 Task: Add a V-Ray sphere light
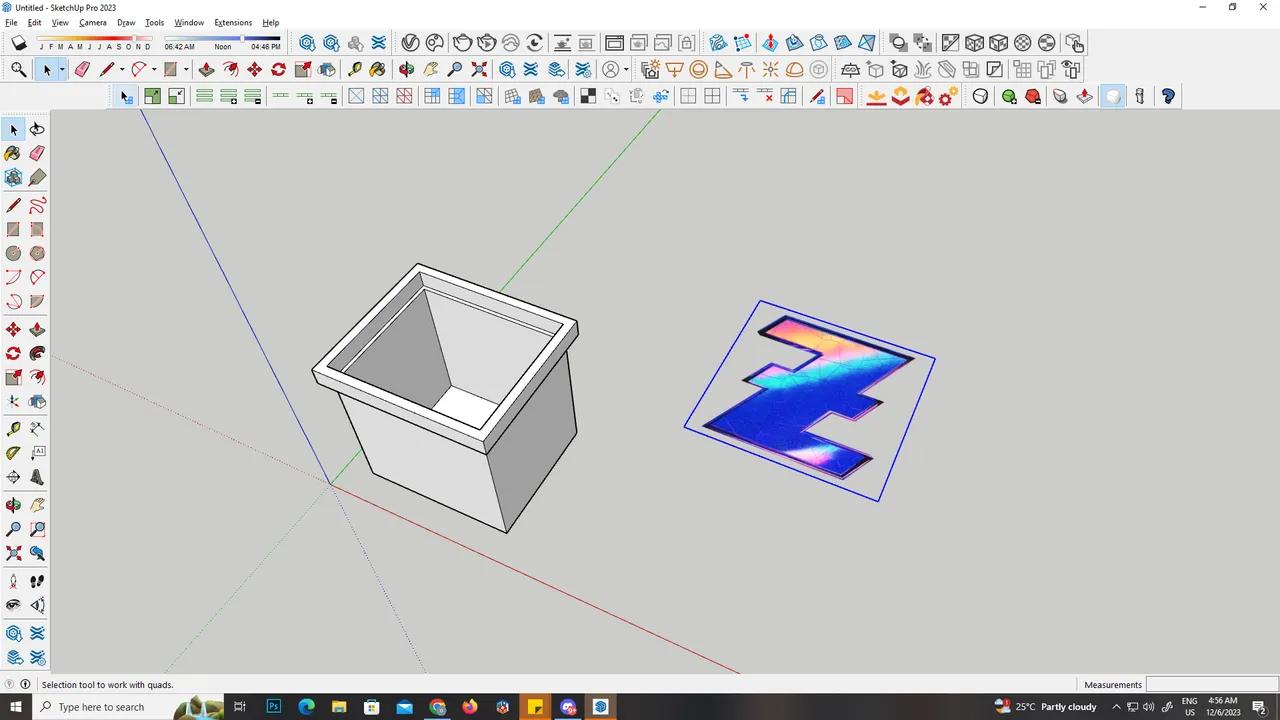[x=699, y=69]
